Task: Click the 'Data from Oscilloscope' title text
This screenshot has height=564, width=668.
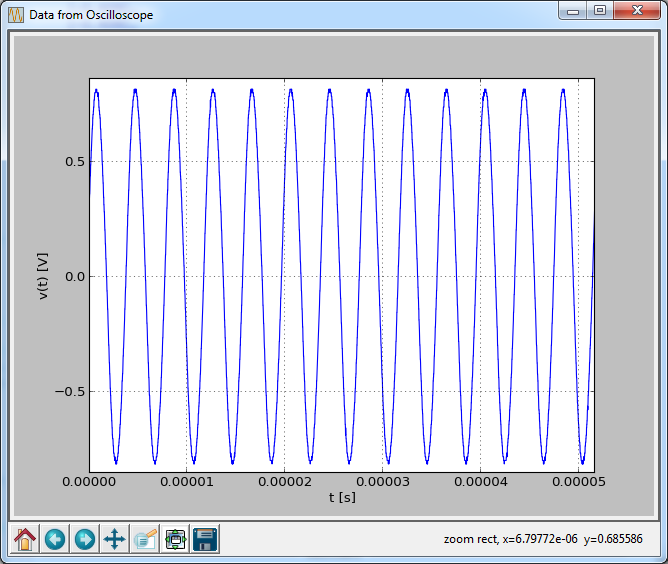Action: 91,15
